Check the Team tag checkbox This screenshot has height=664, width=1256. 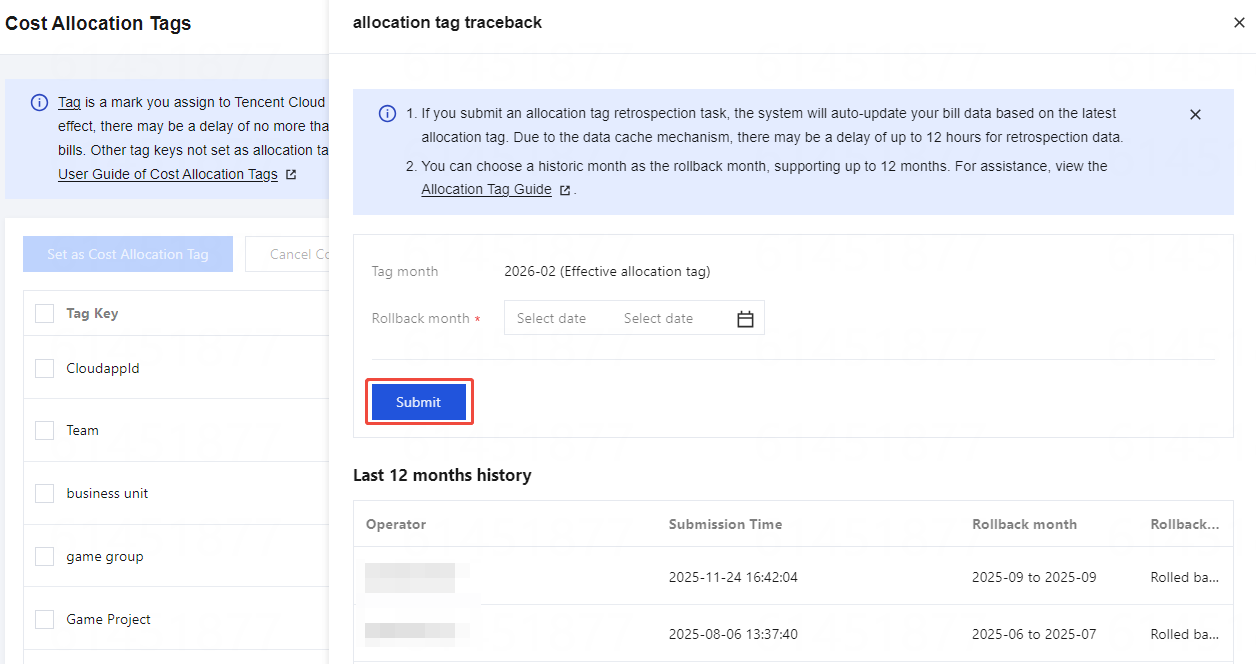tap(45, 431)
